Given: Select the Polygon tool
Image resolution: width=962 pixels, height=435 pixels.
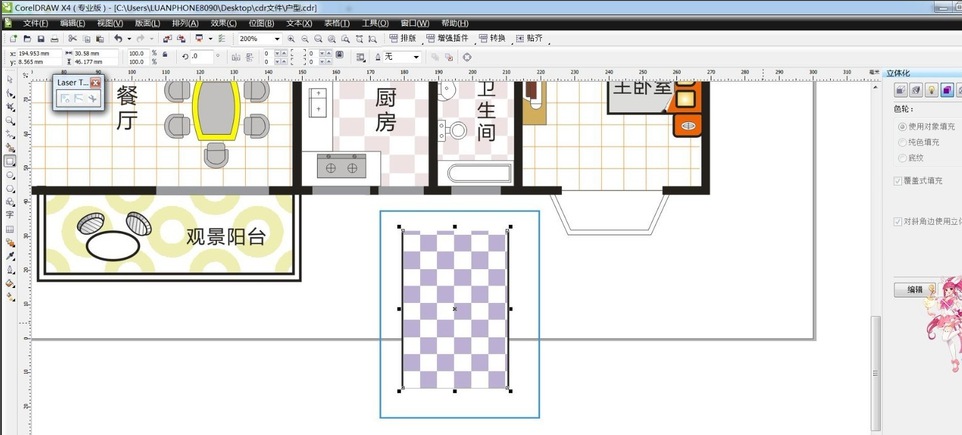Looking at the screenshot, I should point(10,188).
